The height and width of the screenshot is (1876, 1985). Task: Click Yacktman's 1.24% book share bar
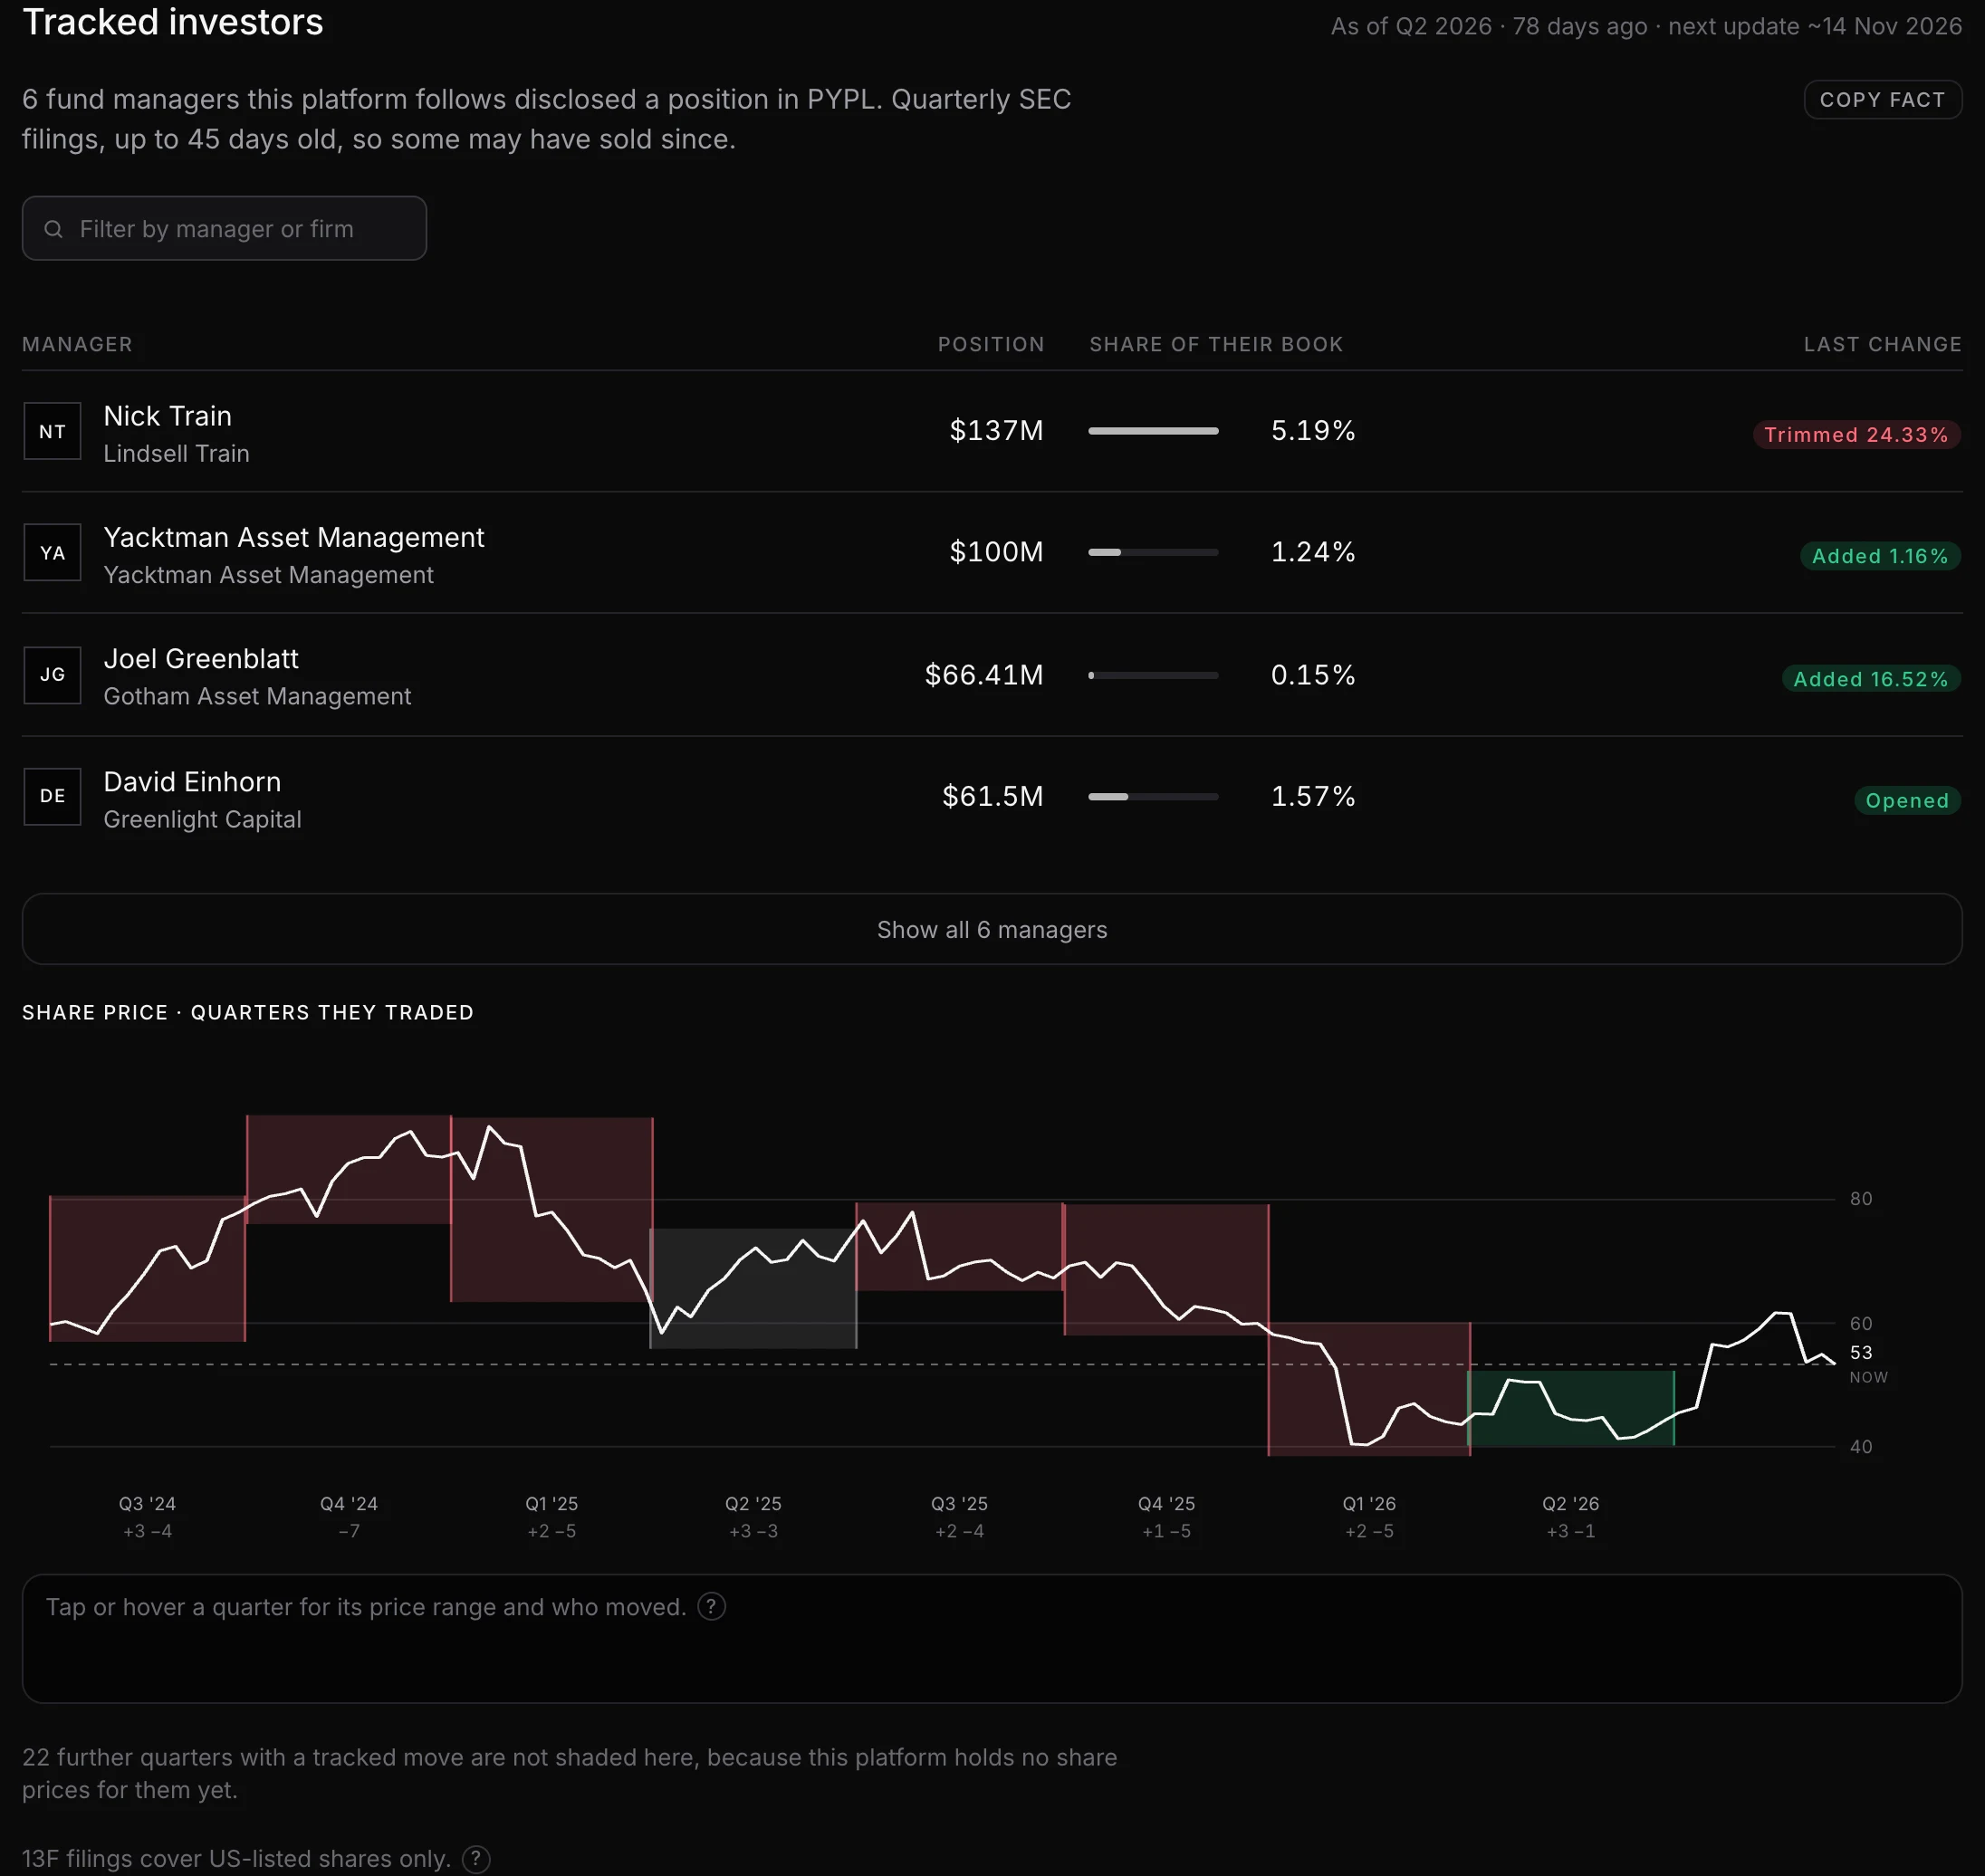(x=1153, y=552)
